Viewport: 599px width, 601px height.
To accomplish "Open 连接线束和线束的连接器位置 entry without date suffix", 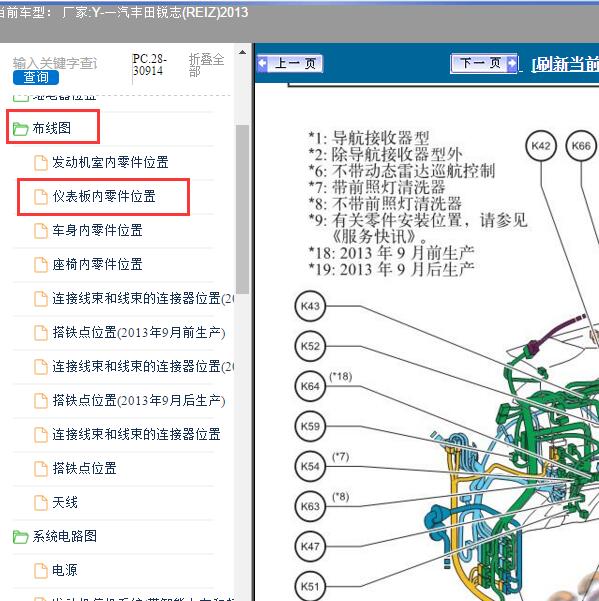I will click(136, 434).
